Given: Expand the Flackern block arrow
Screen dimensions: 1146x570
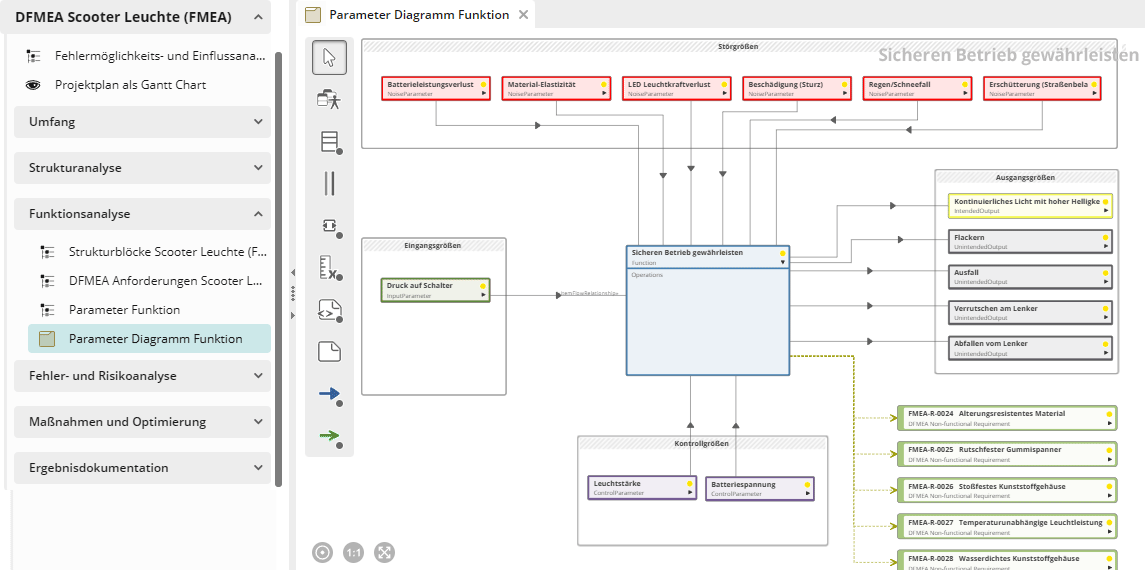Looking at the screenshot, I should (1106, 246).
